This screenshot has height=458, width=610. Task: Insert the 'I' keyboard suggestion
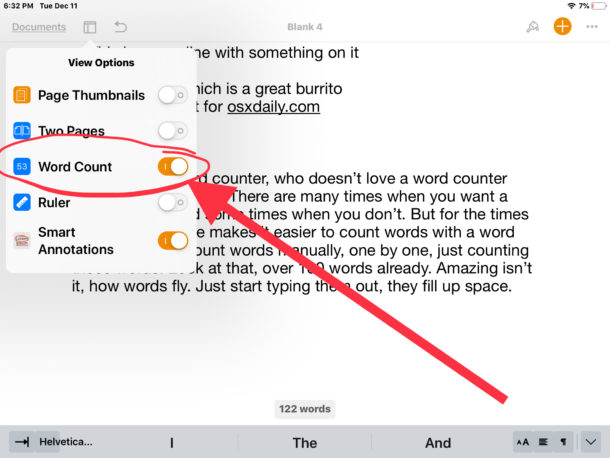[x=172, y=443]
